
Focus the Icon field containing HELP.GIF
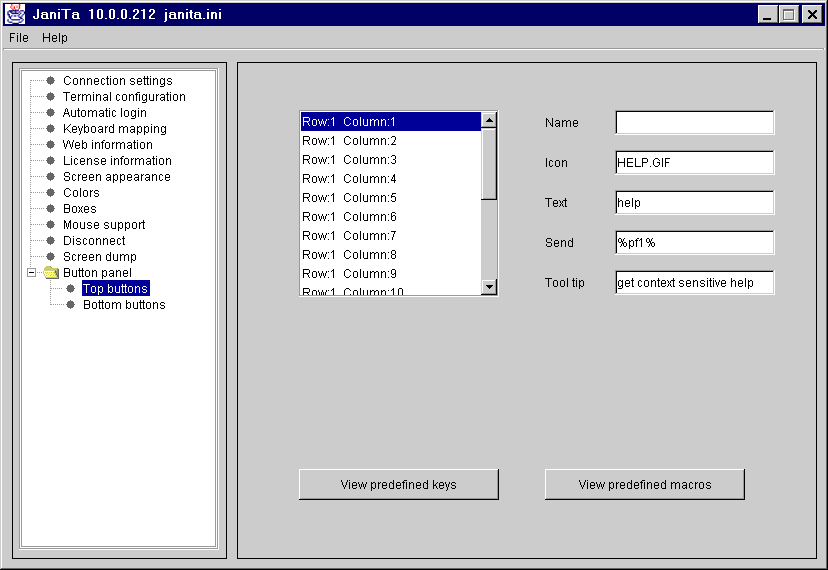pos(694,162)
